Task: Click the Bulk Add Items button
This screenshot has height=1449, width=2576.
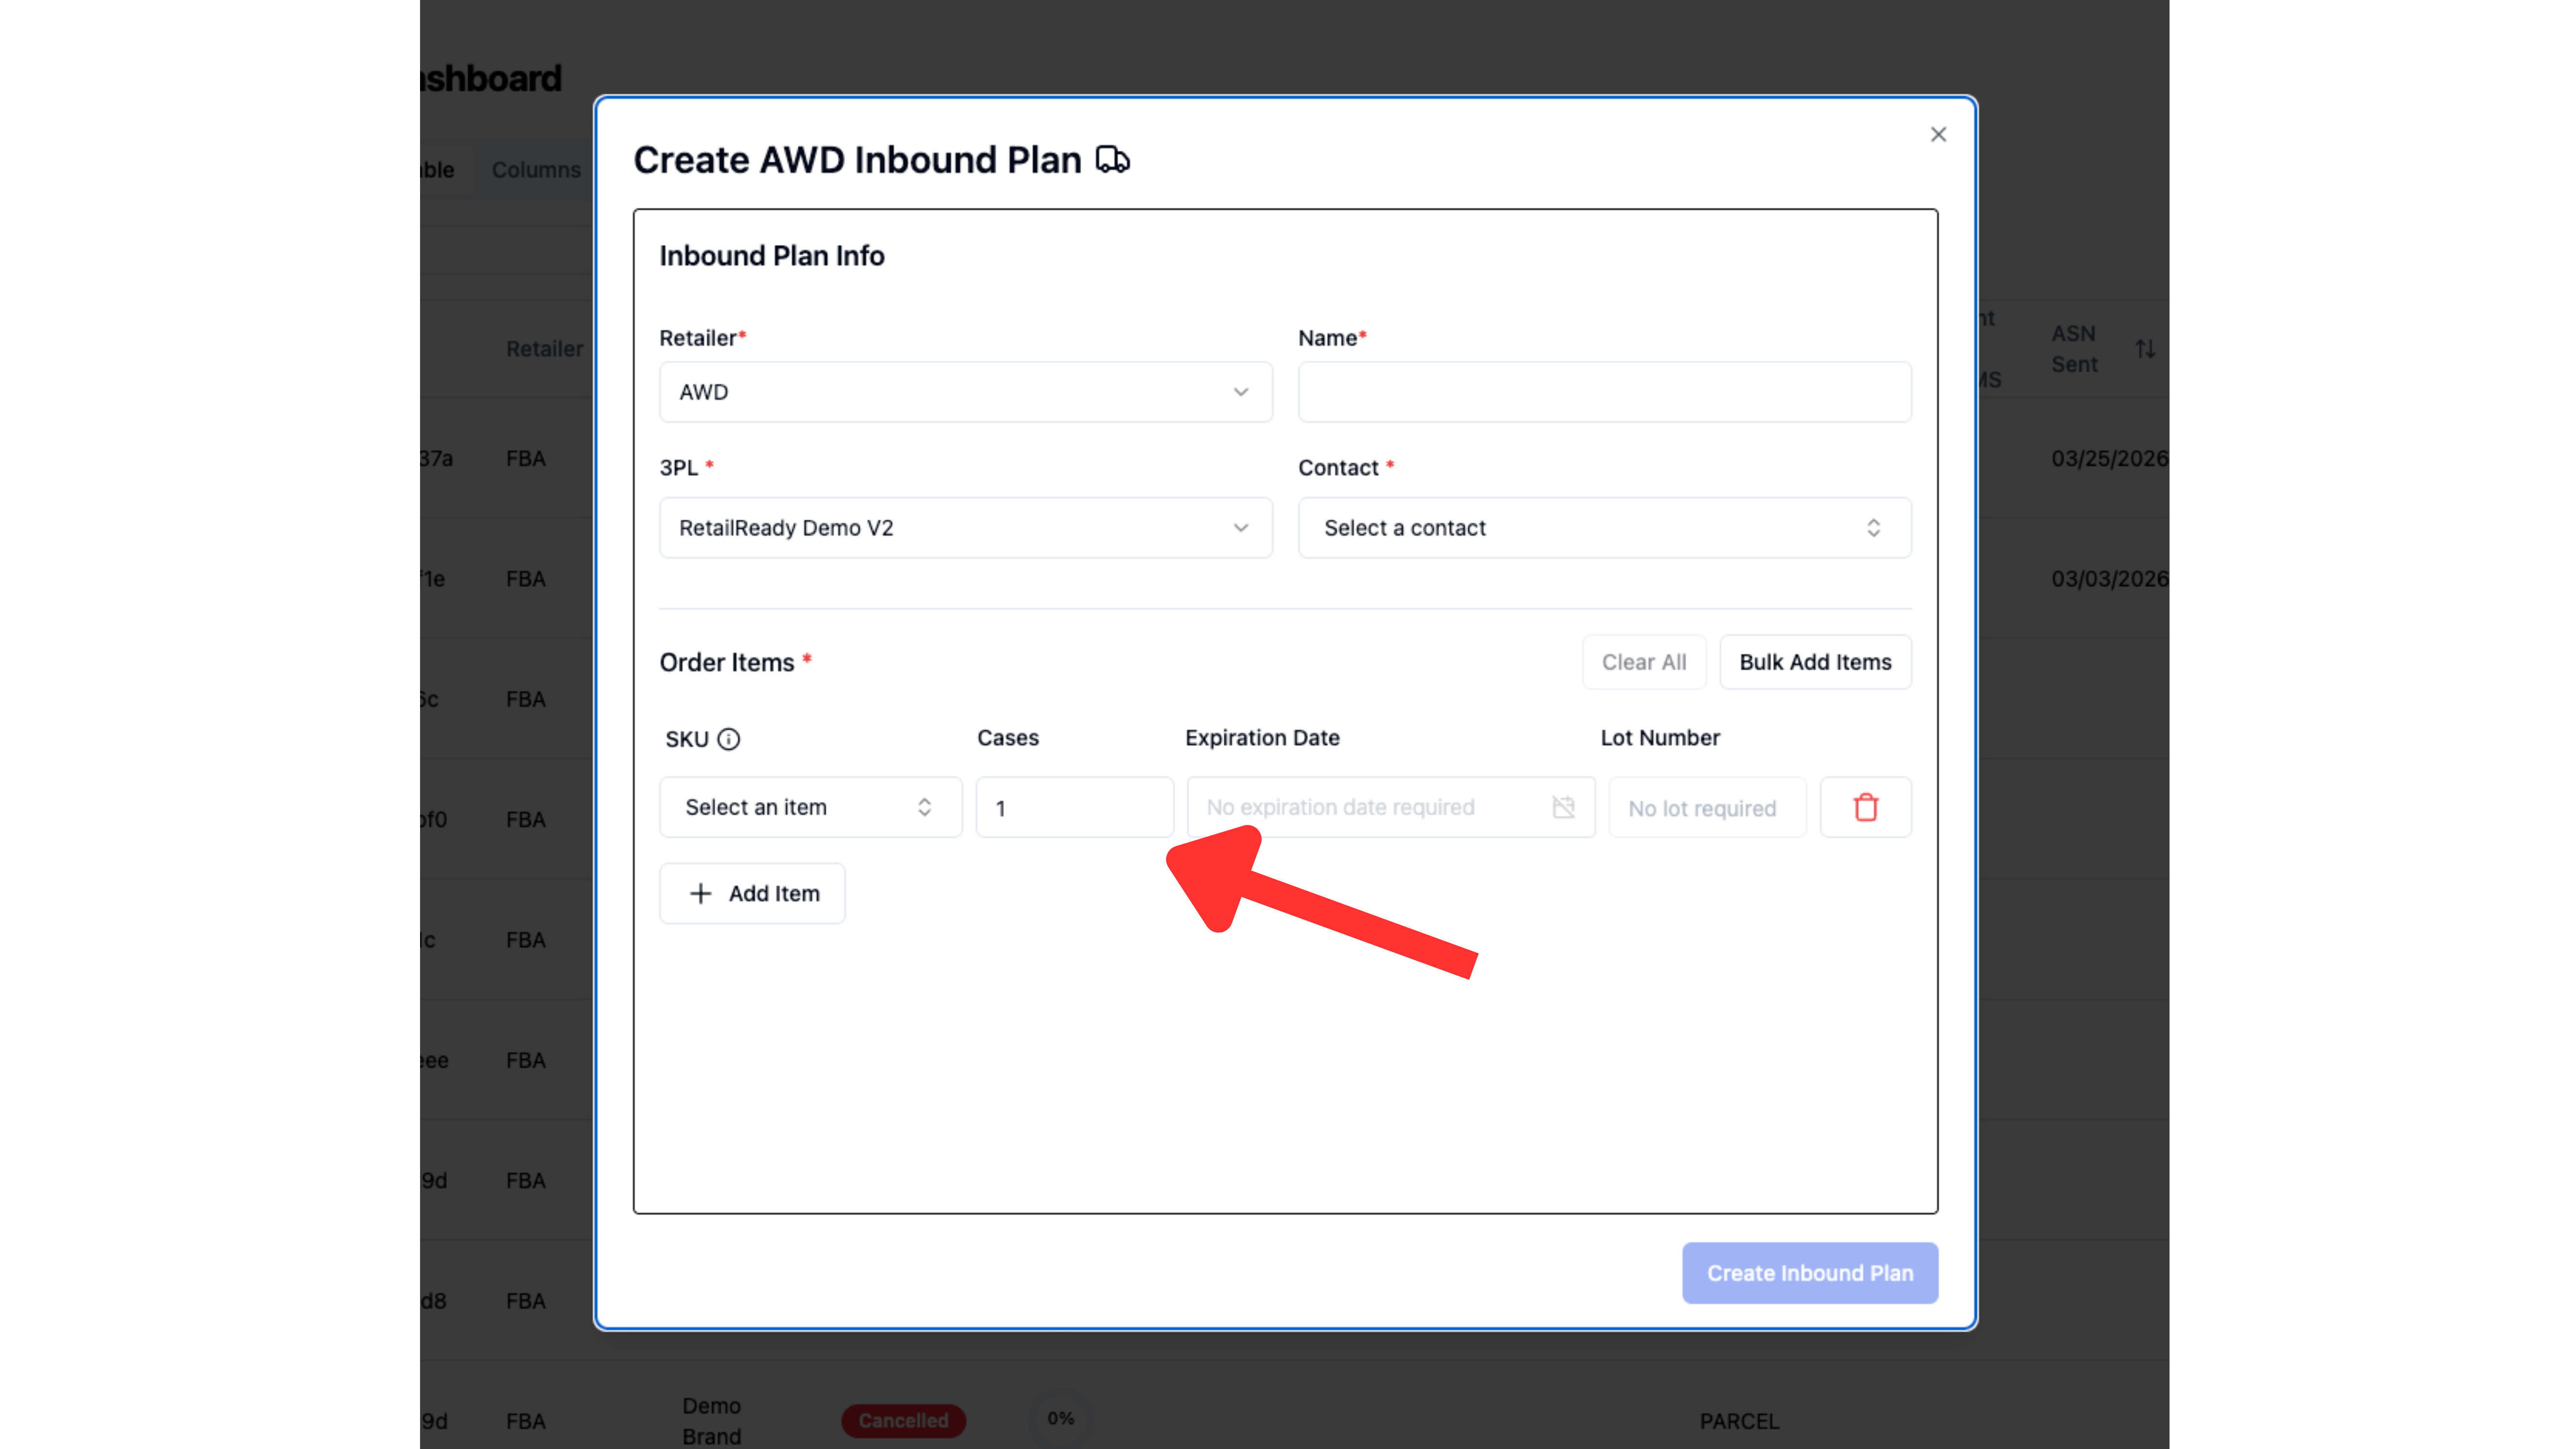Action: click(1815, 662)
